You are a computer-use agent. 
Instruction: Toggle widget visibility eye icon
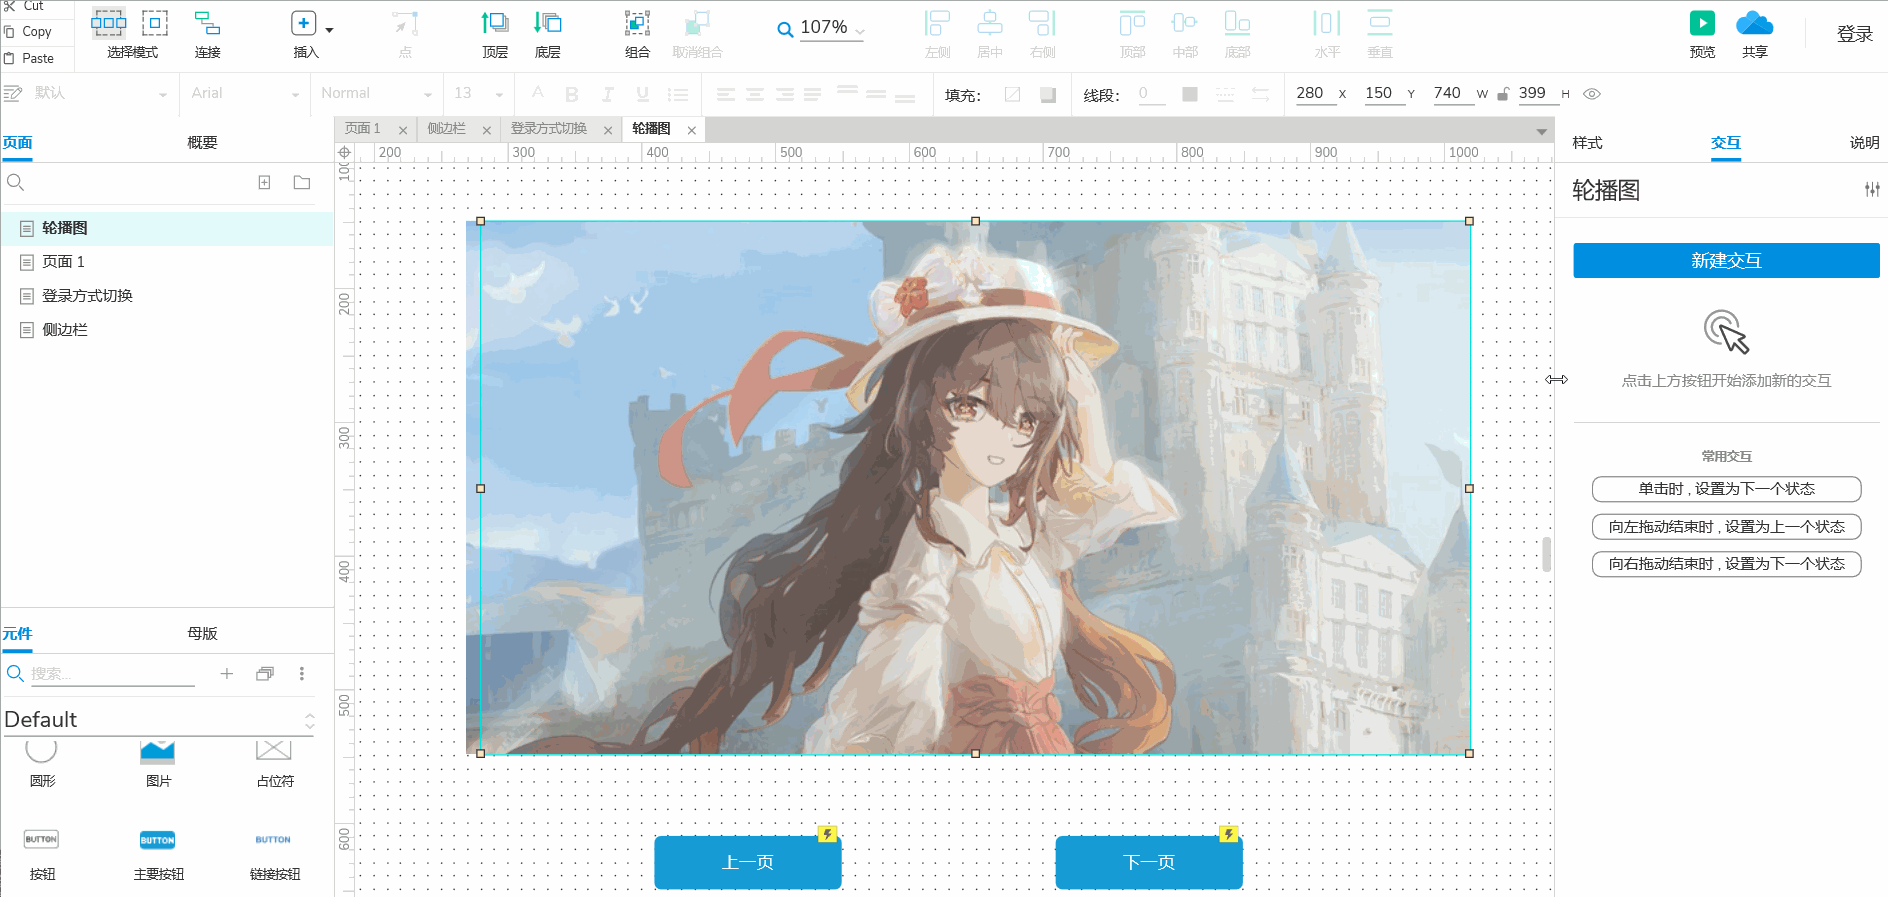1592,94
